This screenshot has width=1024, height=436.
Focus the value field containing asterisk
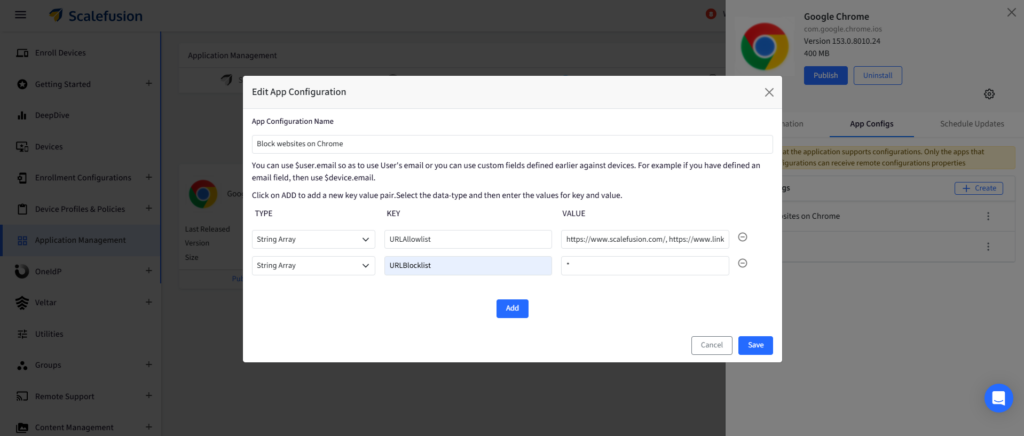[x=645, y=266]
